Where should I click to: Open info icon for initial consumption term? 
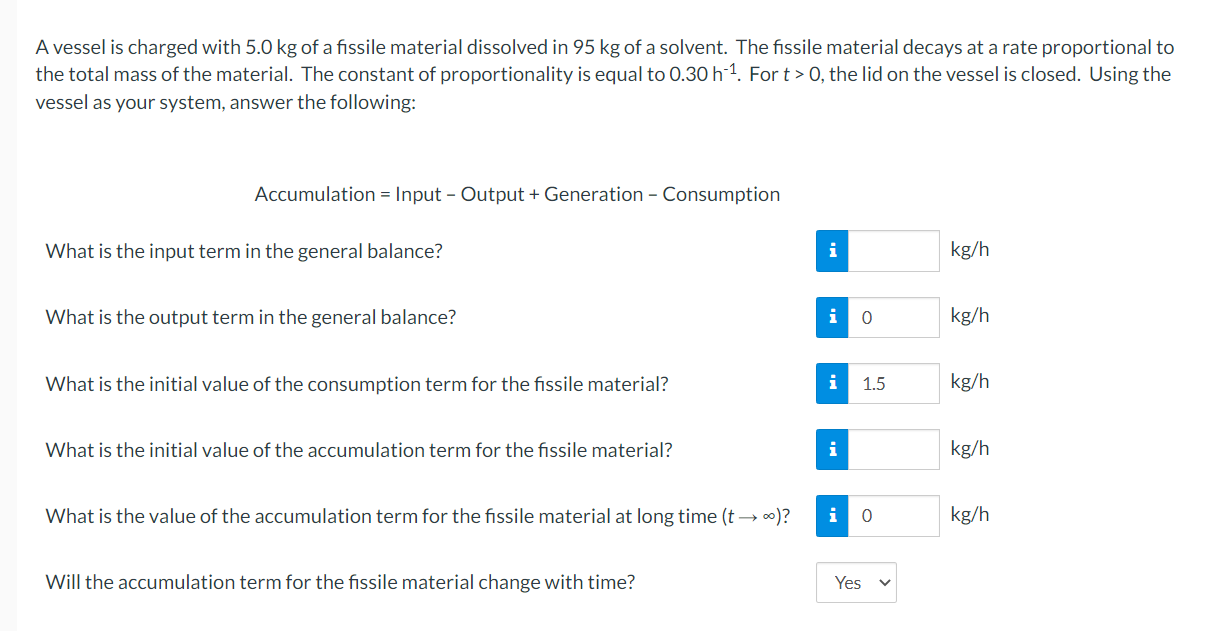[832, 383]
